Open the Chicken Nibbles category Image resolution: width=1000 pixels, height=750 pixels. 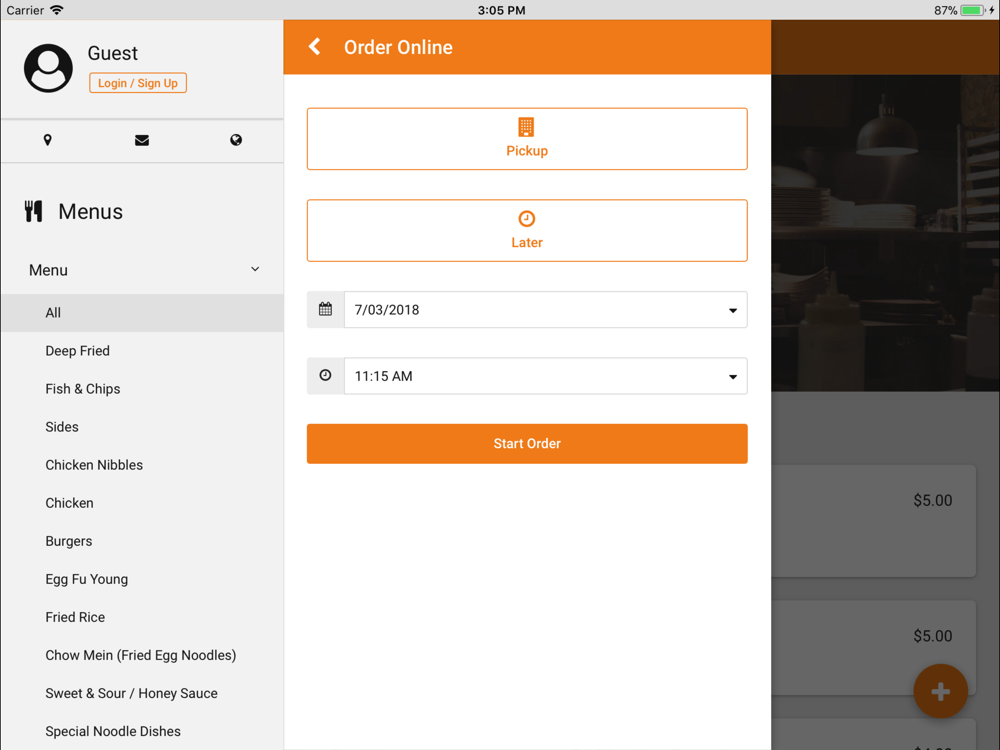click(x=142, y=465)
